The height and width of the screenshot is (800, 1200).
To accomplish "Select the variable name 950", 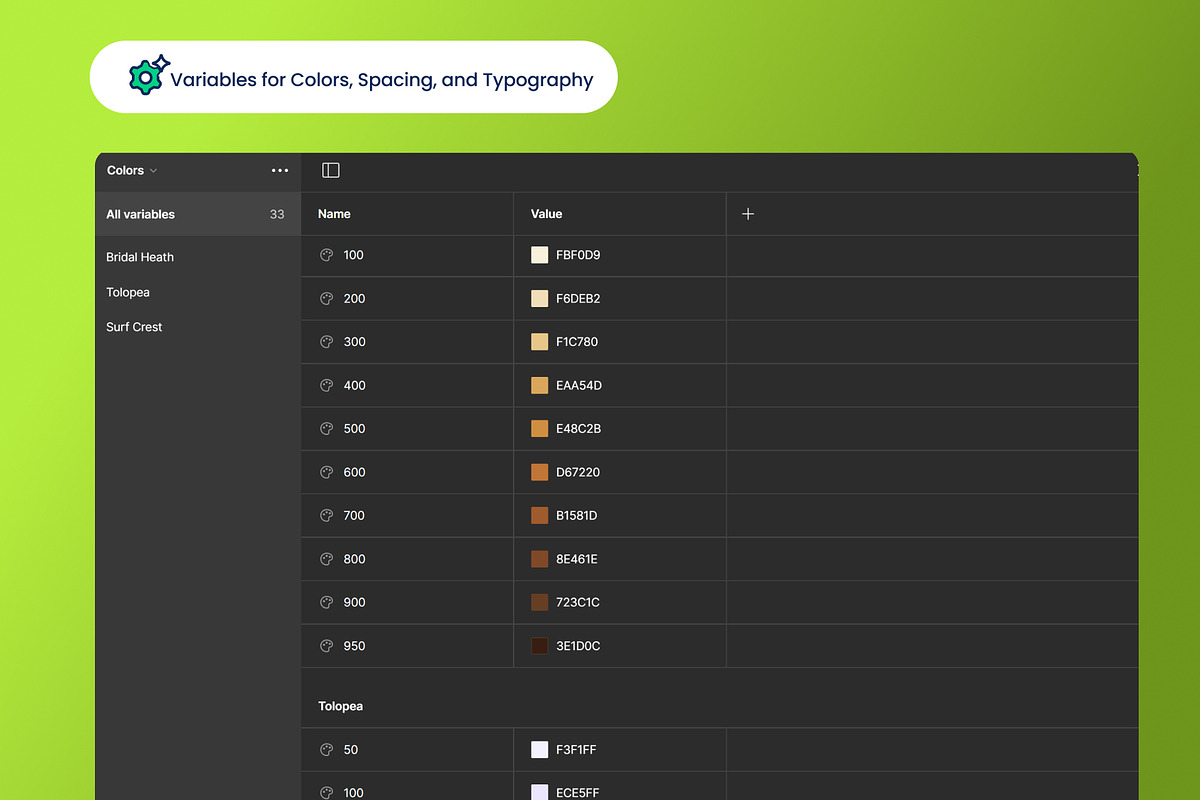I will (x=355, y=646).
